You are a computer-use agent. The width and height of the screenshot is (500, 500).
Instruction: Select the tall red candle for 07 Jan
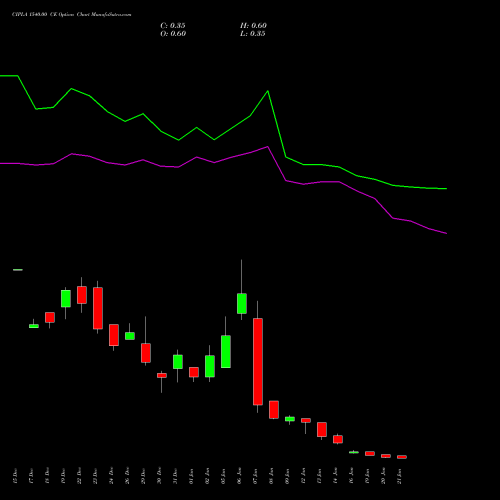point(258,362)
